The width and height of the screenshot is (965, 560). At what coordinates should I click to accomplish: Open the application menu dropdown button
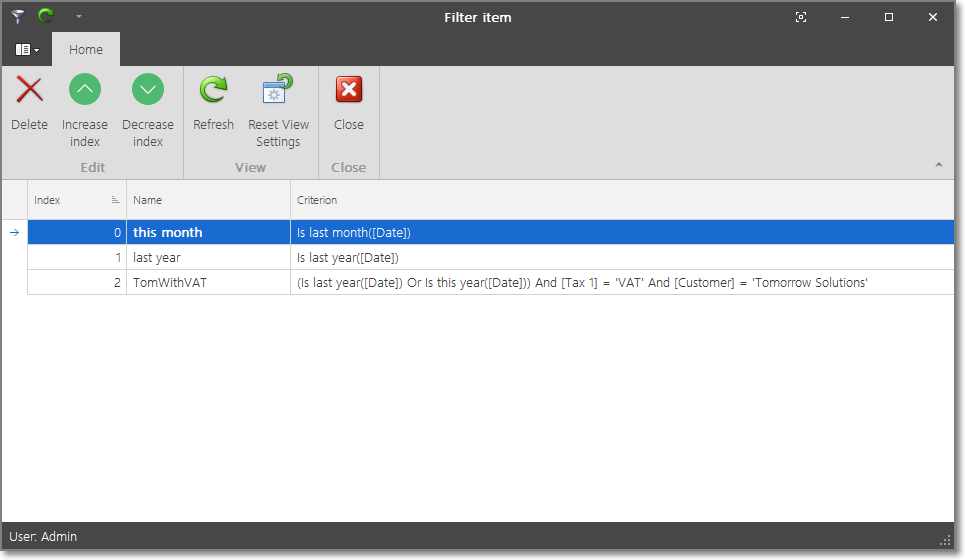coord(27,50)
